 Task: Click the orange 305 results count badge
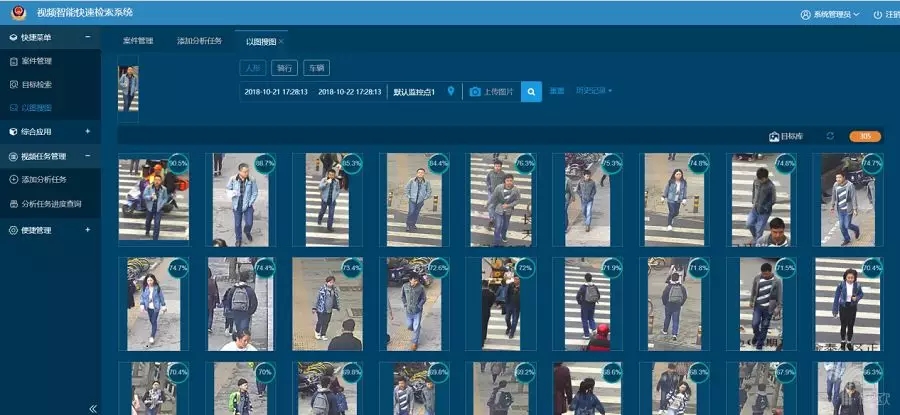tap(866, 137)
